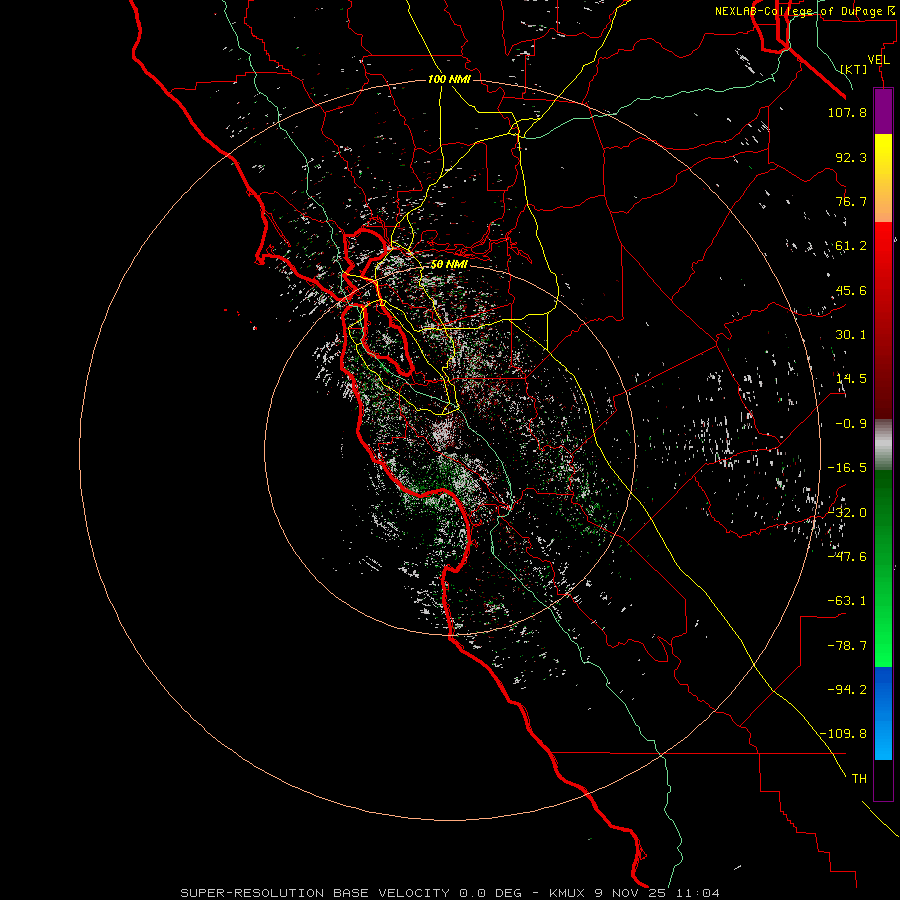Click the 30.1 velocity scale value
The height and width of the screenshot is (900, 900).
pyautogui.click(x=851, y=335)
